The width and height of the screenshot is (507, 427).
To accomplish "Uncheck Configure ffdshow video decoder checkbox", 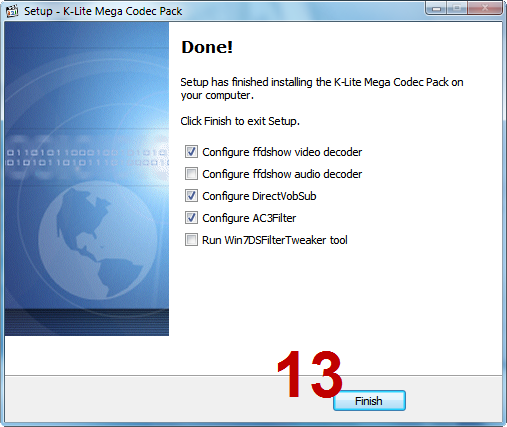I will 191,152.
